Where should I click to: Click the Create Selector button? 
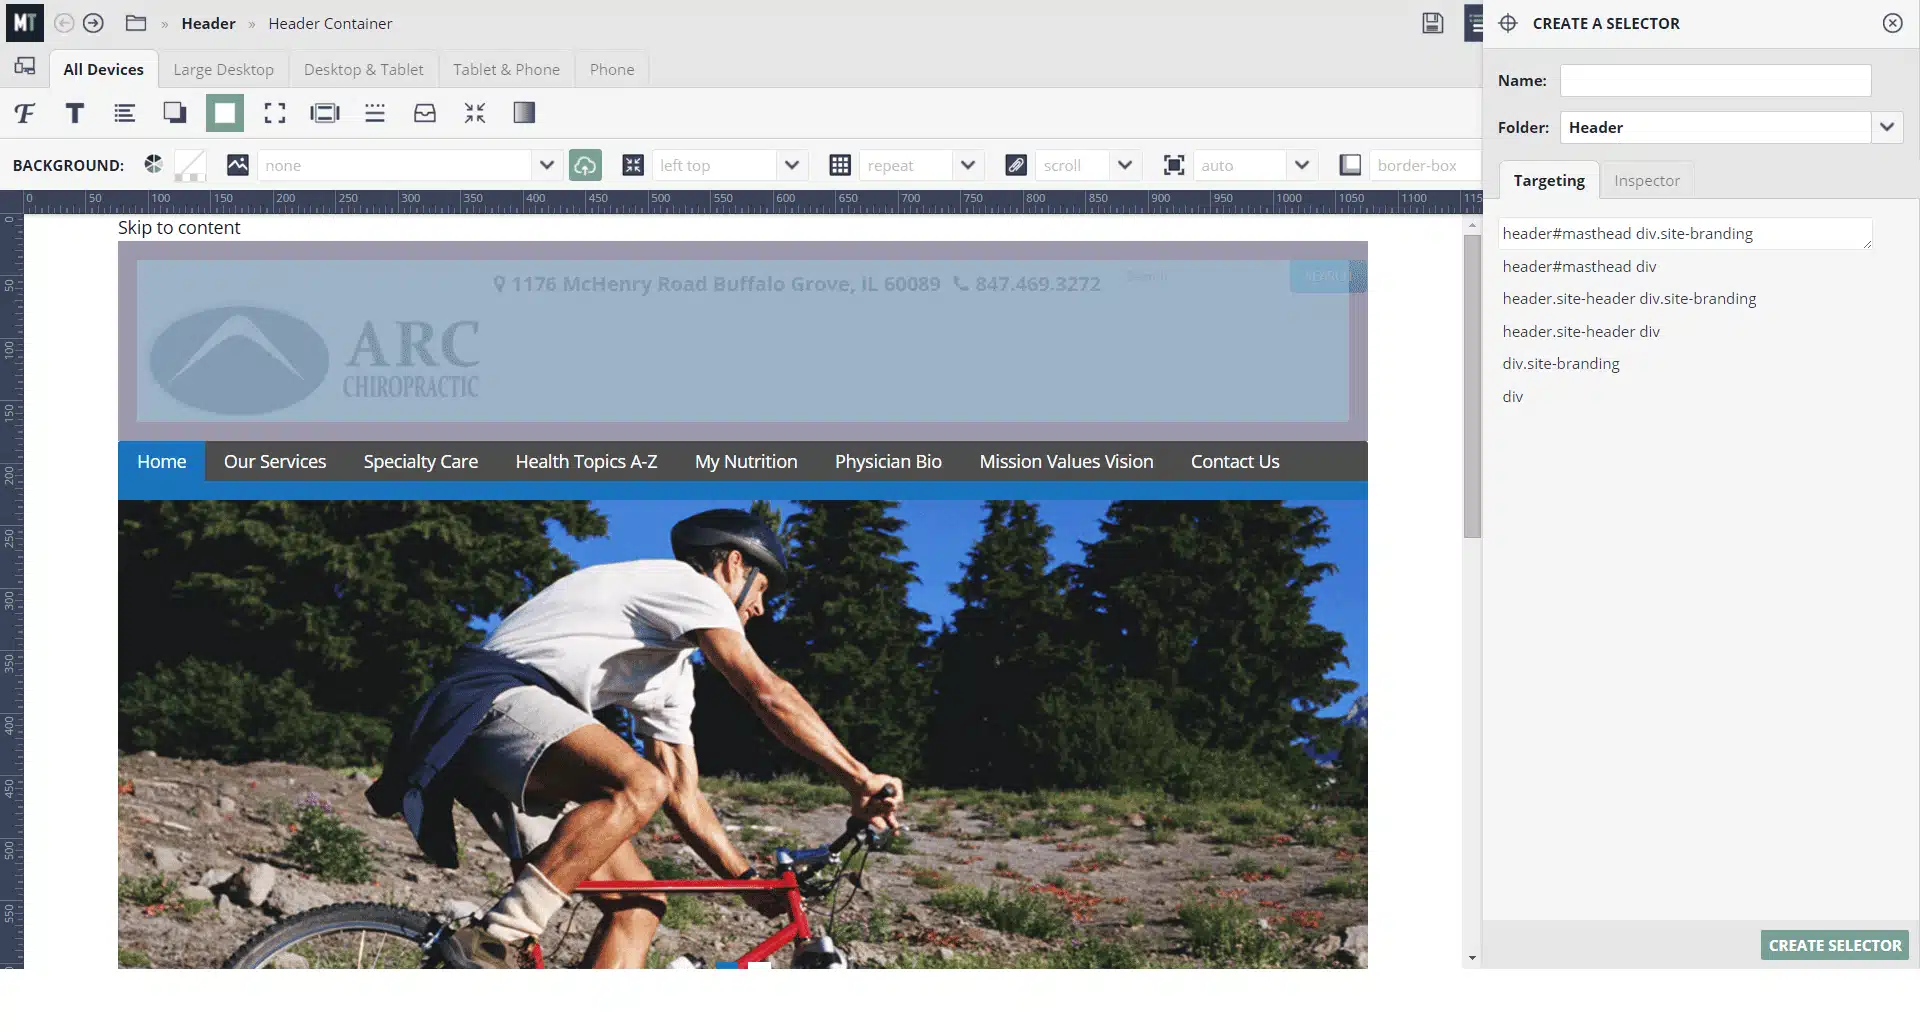pos(1834,945)
